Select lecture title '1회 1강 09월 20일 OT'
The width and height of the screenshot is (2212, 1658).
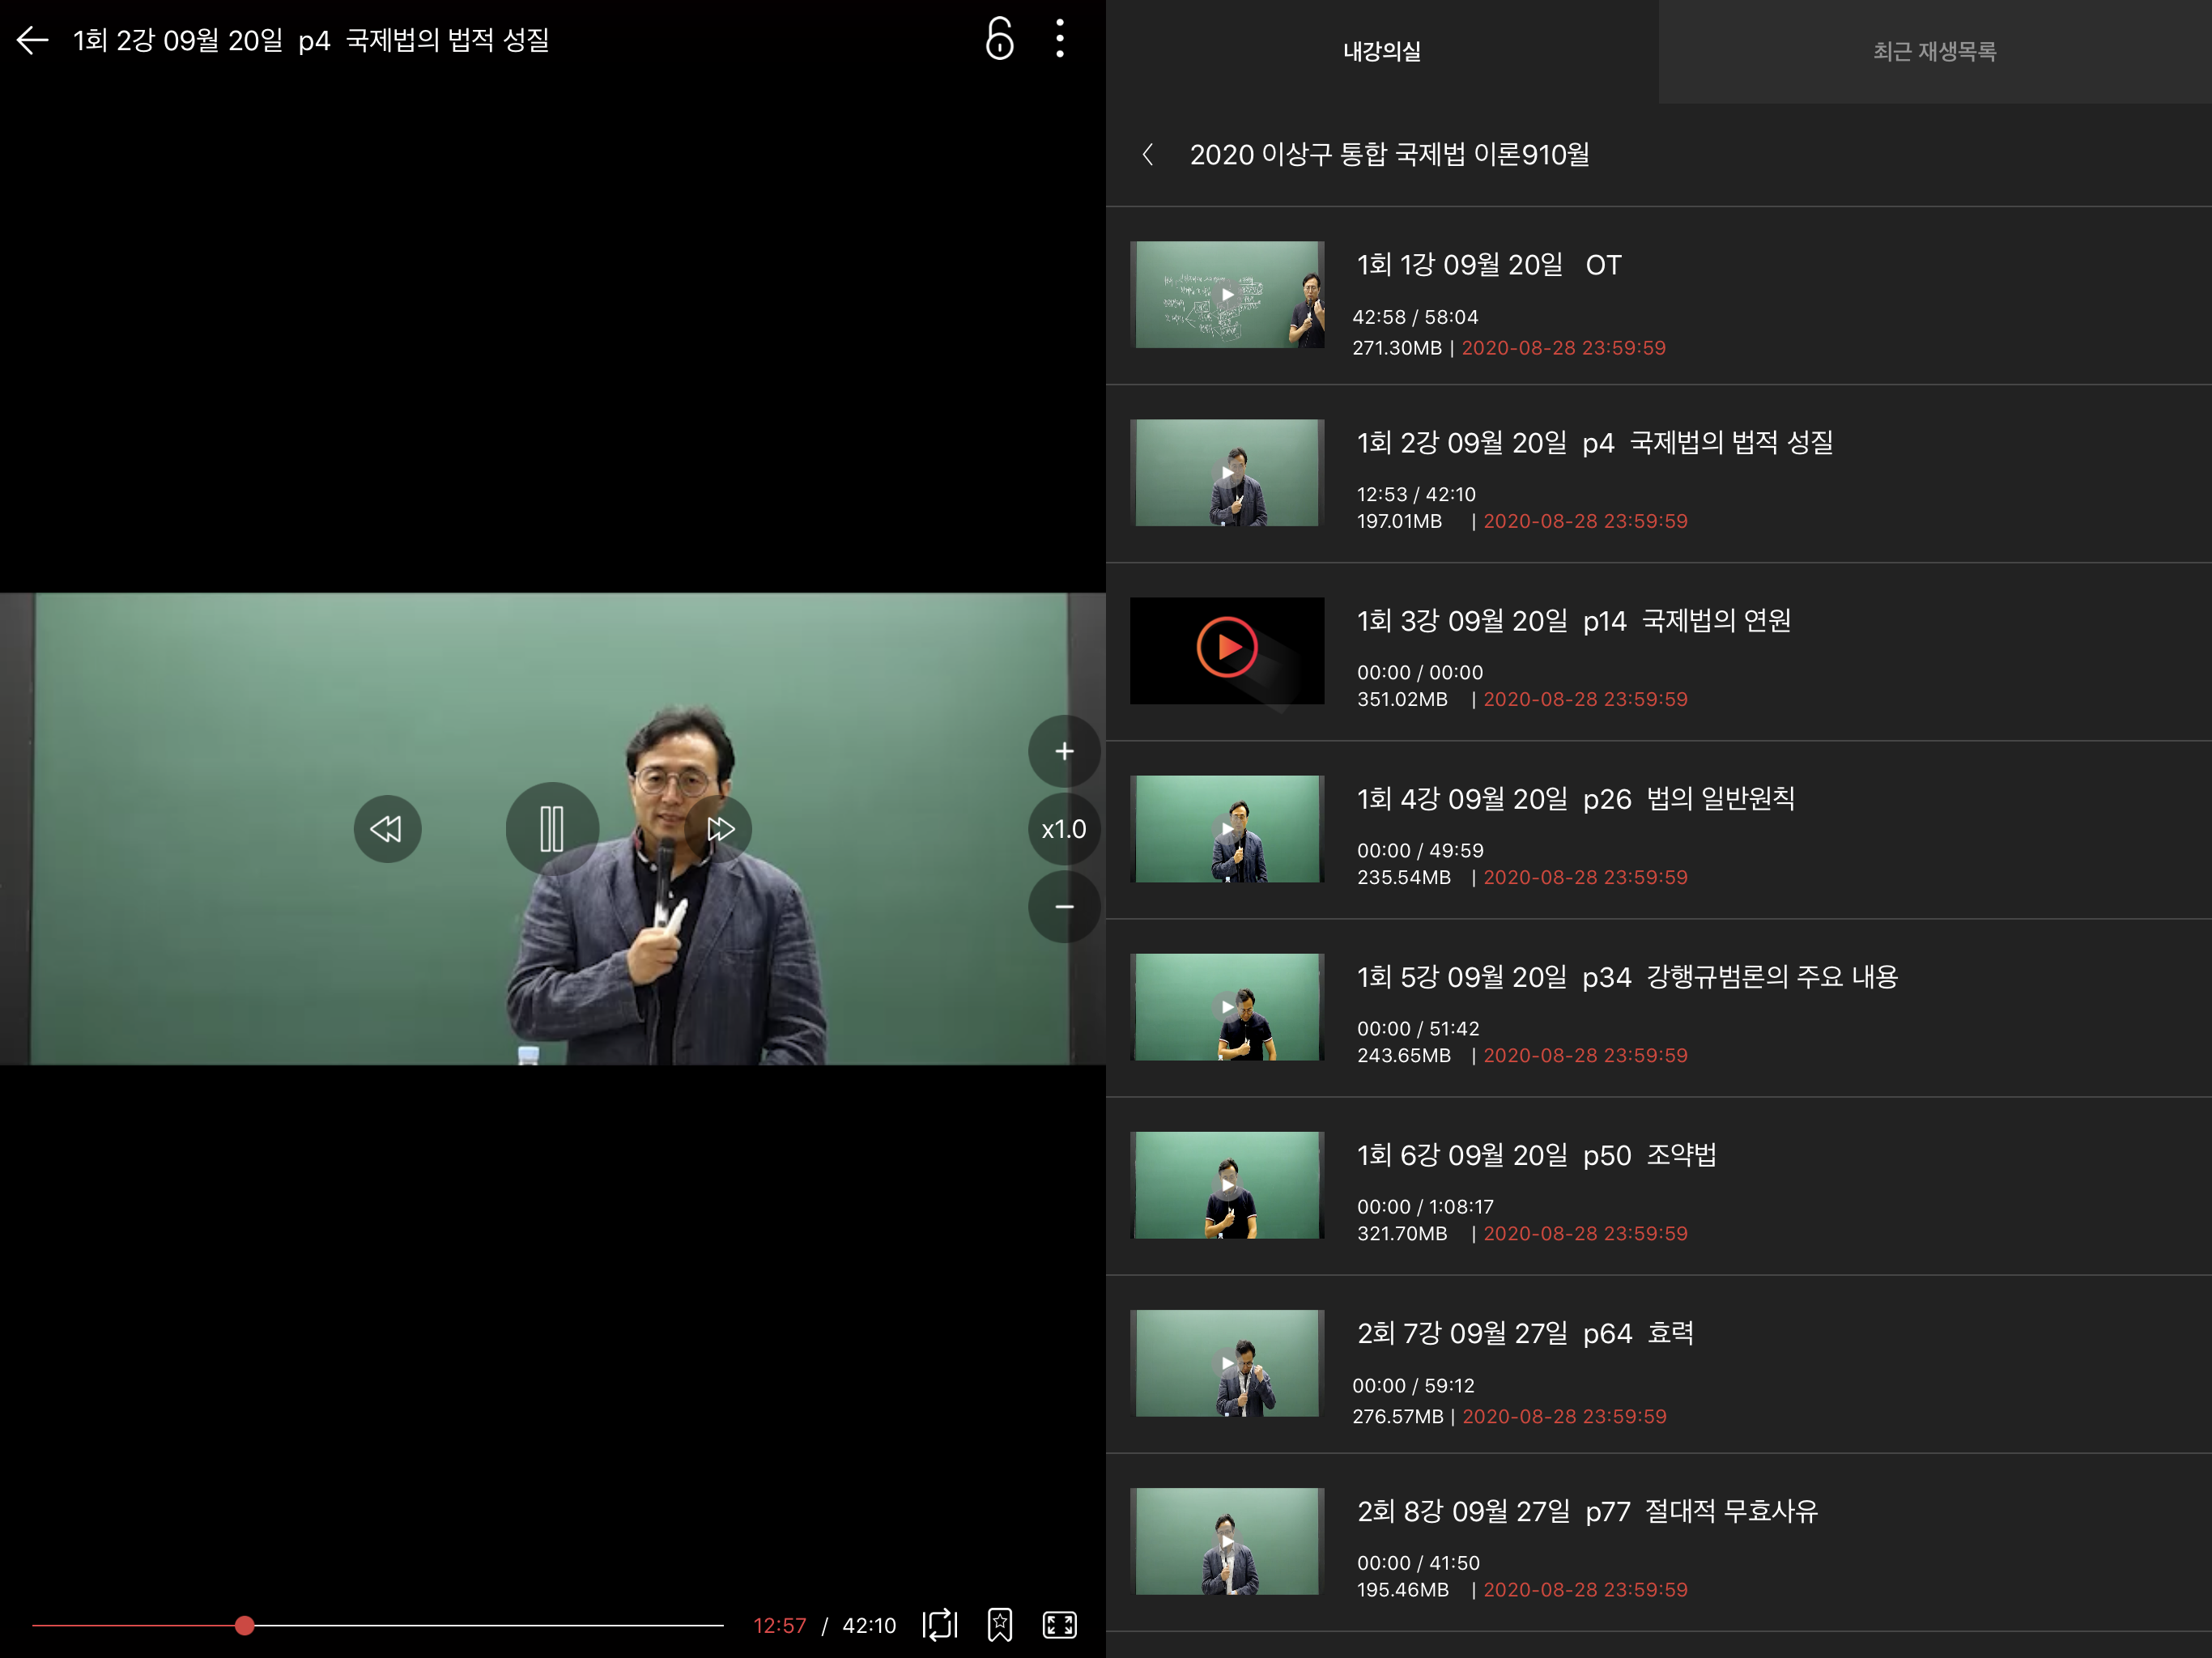click(1489, 265)
